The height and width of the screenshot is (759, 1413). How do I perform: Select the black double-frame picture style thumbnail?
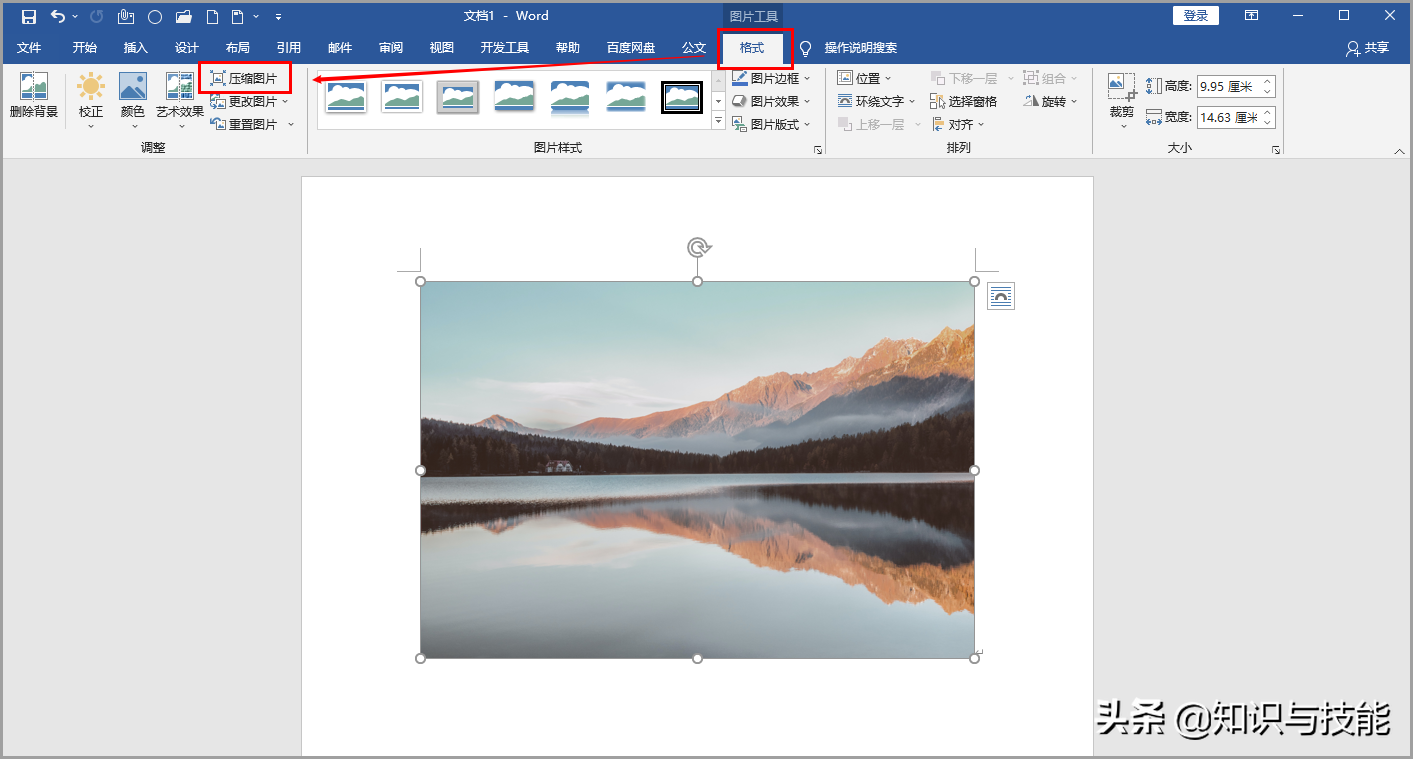click(x=682, y=97)
